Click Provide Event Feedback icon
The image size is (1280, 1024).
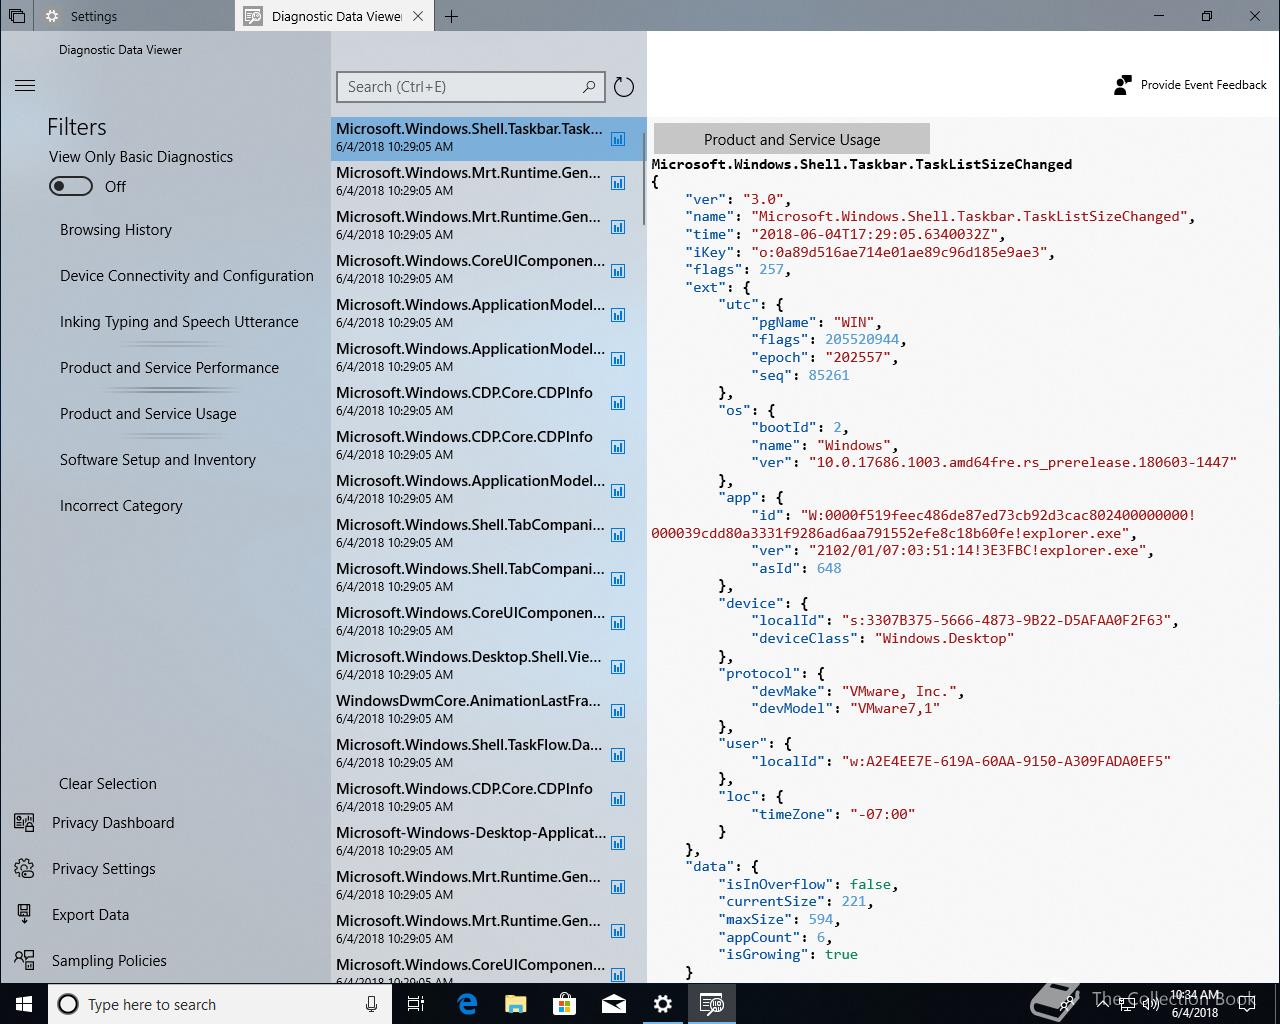(x=1123, y=85)
